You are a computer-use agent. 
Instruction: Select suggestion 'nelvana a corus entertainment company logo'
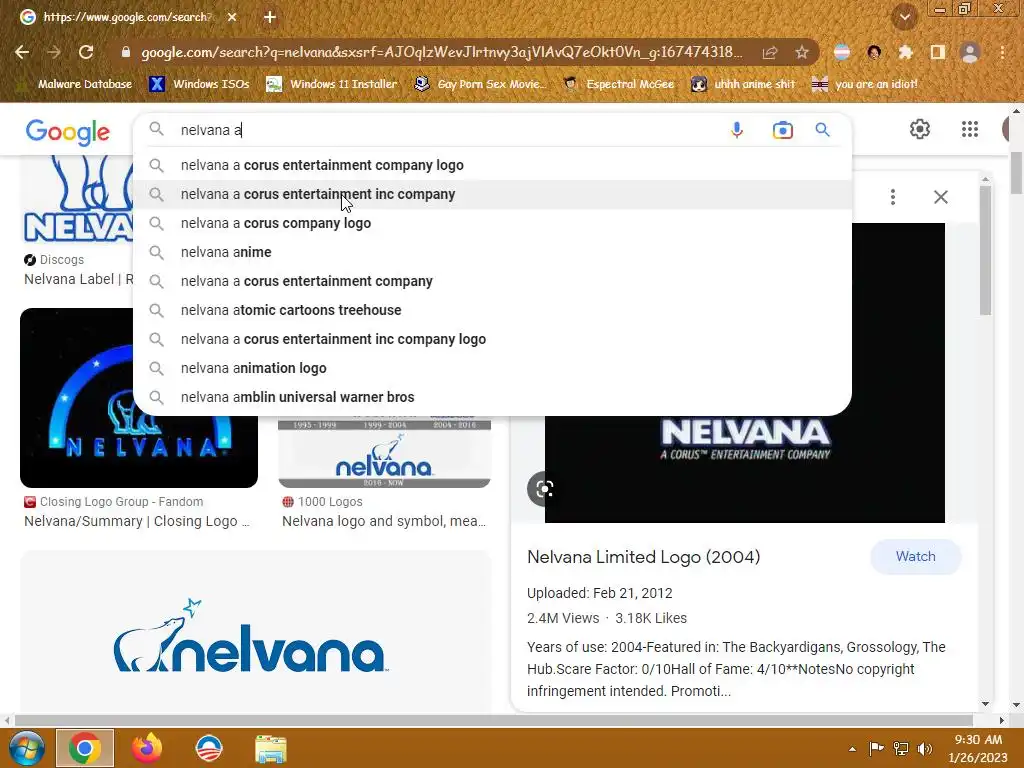click(x=492, y=165)
